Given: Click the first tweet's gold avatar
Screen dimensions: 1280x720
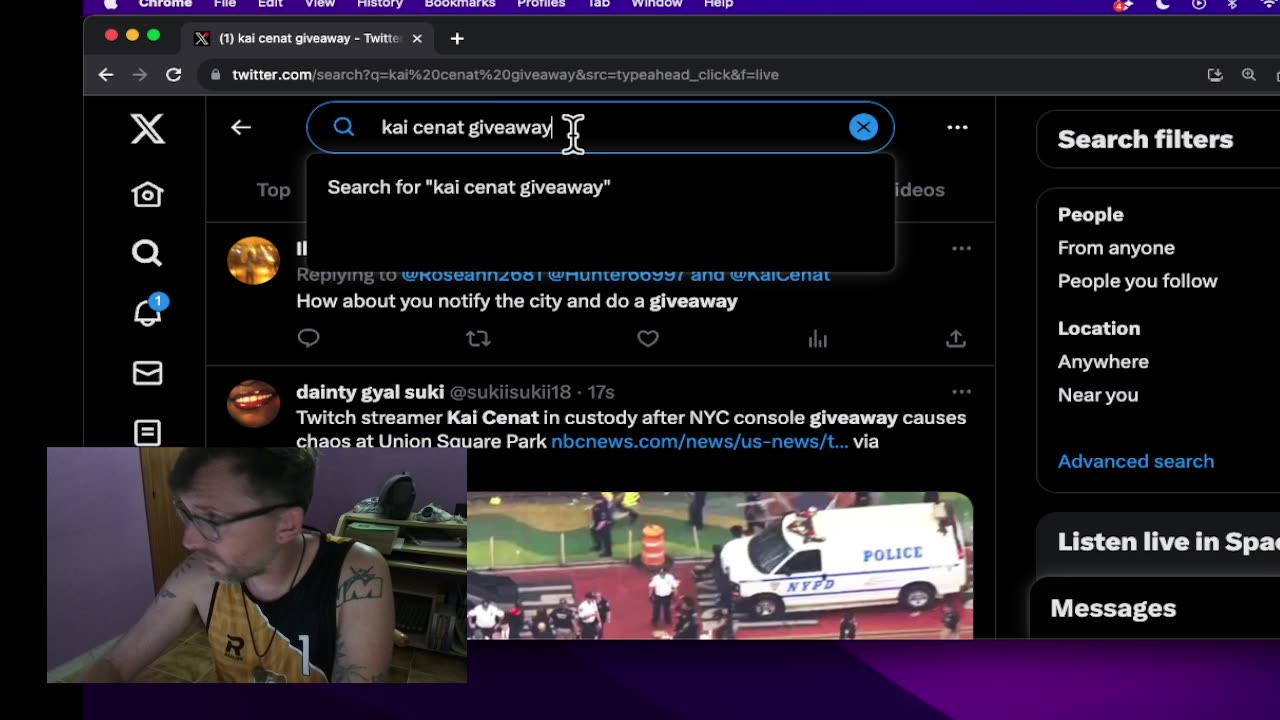Looking at the screenshot, I should click(253, 260).
